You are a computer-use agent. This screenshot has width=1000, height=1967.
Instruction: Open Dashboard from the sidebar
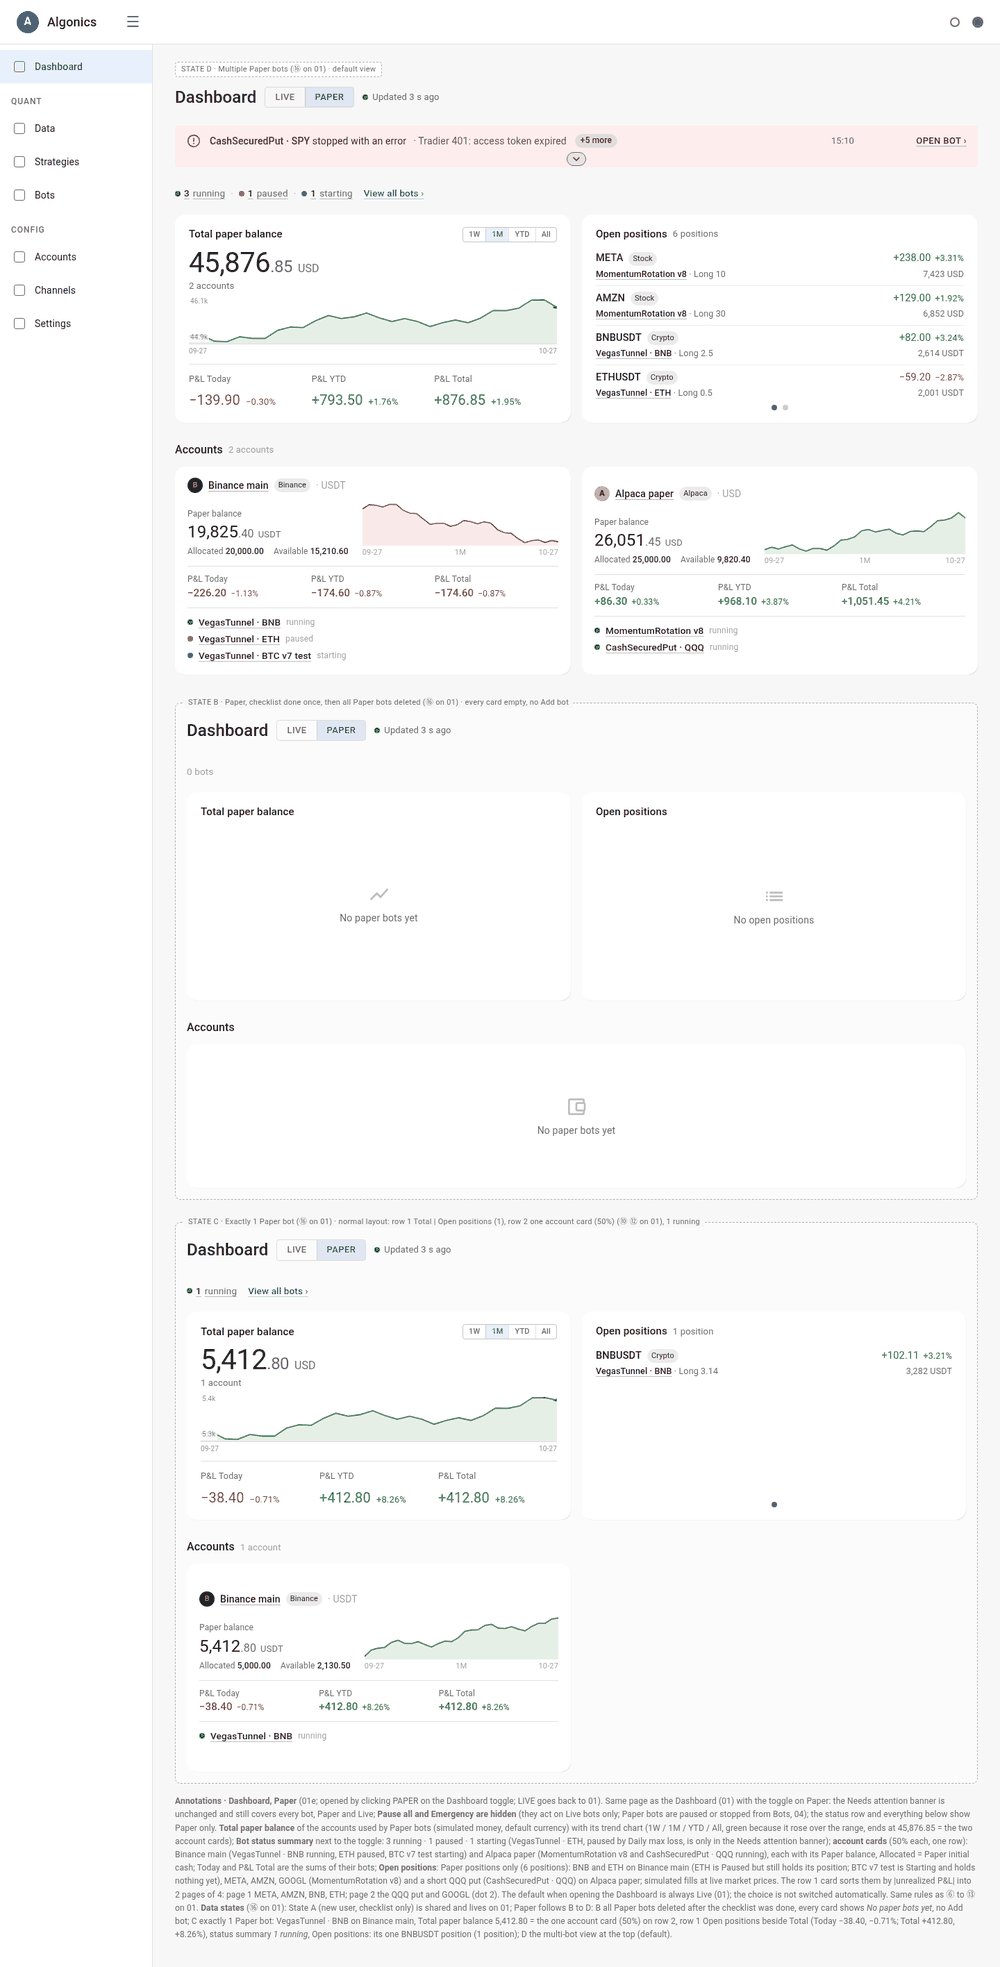(x=76, y=67)
